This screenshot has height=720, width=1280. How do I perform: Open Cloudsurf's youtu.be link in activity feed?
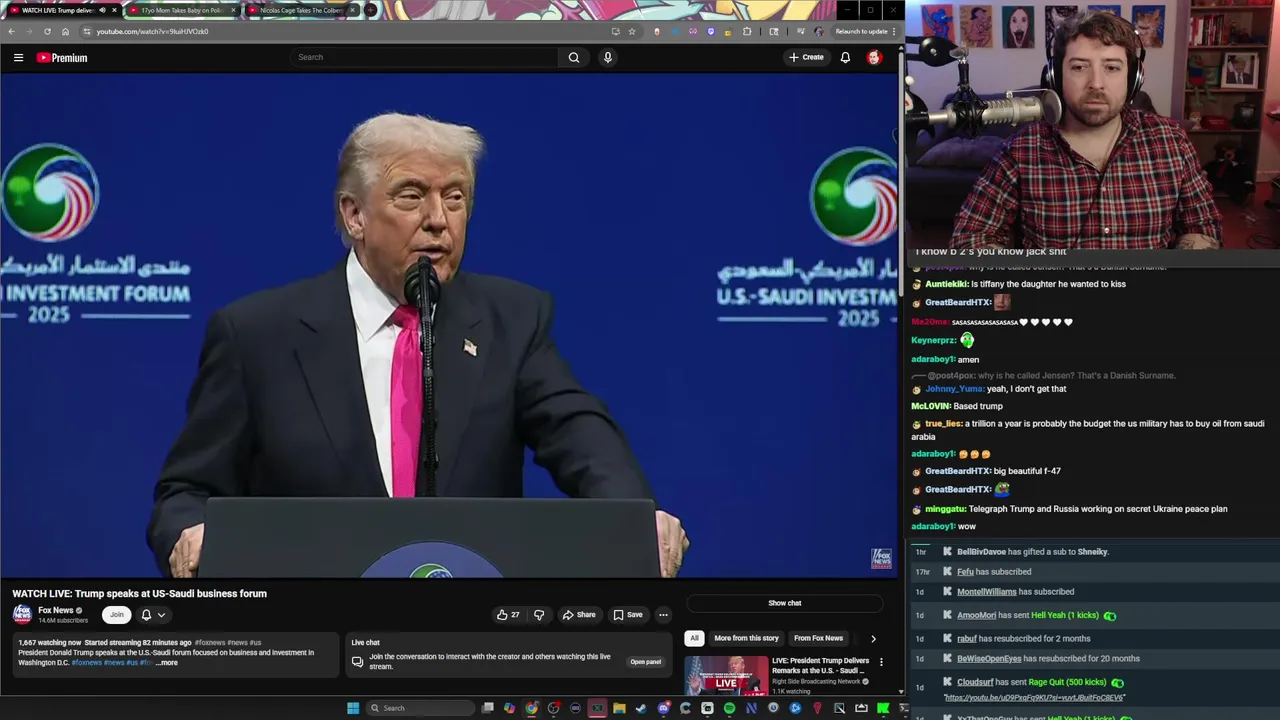[1034, 698]
